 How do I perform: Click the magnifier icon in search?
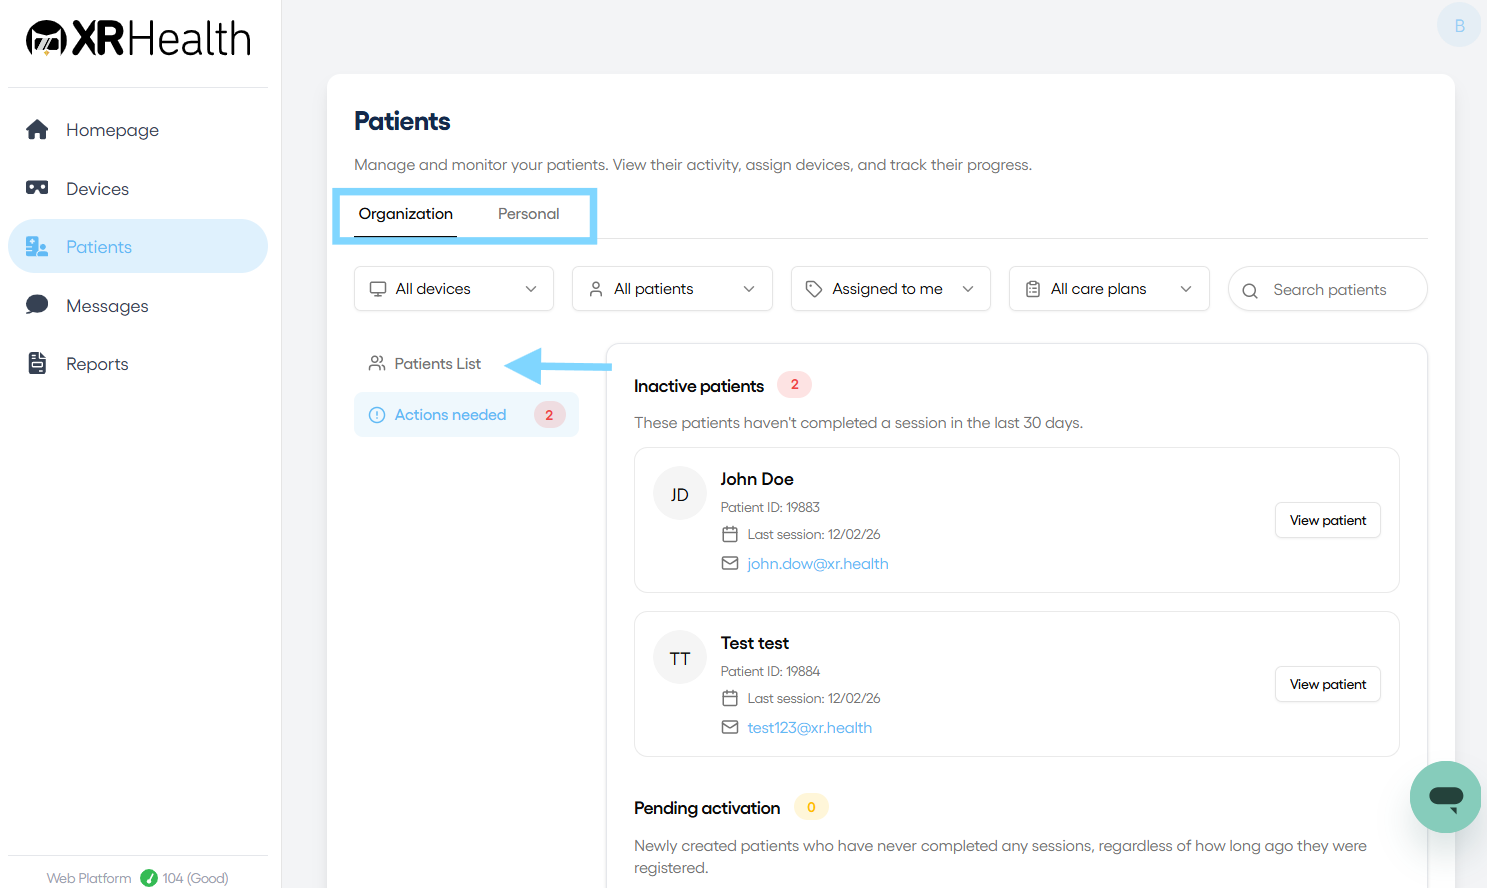tap(1250, 291)
